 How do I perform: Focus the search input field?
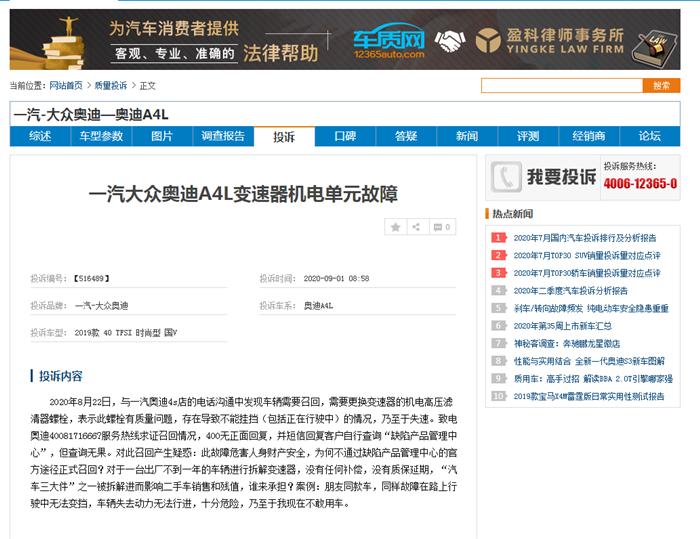point(562,86)
